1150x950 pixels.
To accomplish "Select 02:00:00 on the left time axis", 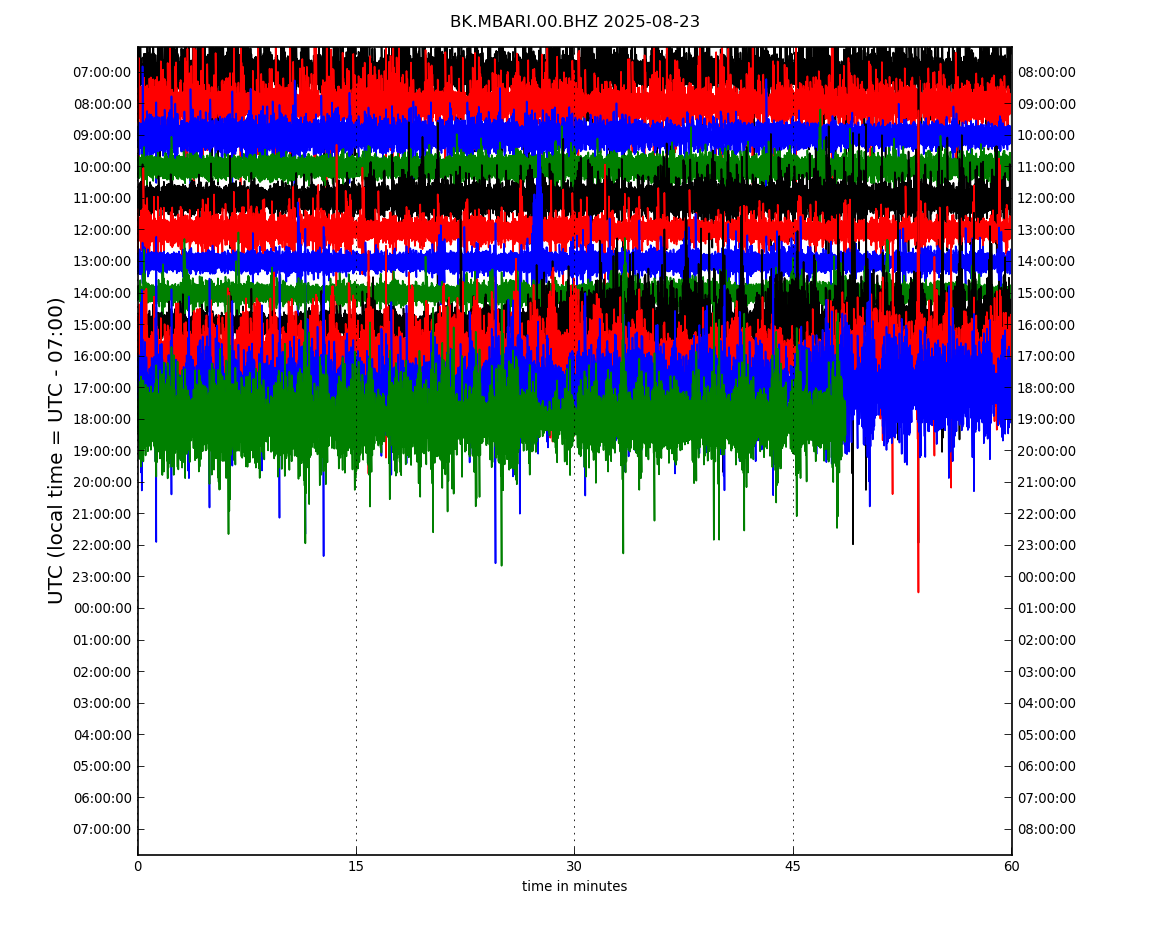I will pos(103,672).
